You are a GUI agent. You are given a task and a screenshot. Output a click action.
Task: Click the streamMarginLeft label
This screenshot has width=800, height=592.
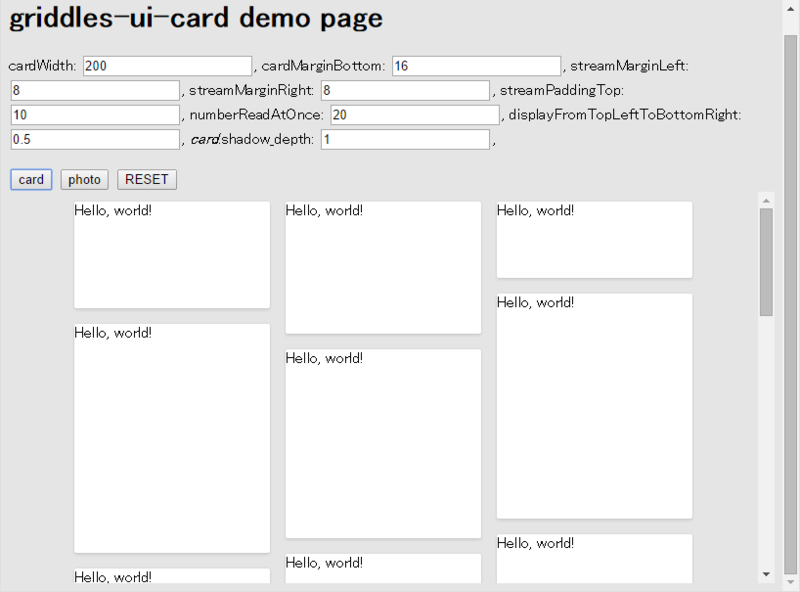point(629,66)
